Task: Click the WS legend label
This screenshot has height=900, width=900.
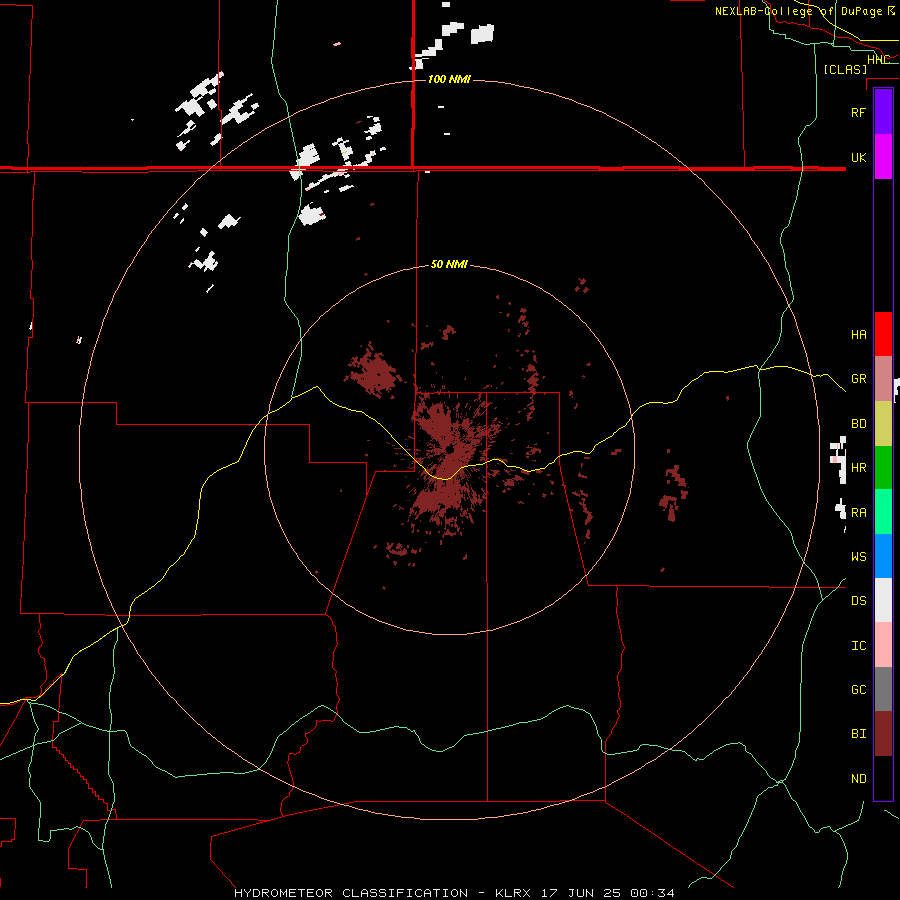Action: 858,556
